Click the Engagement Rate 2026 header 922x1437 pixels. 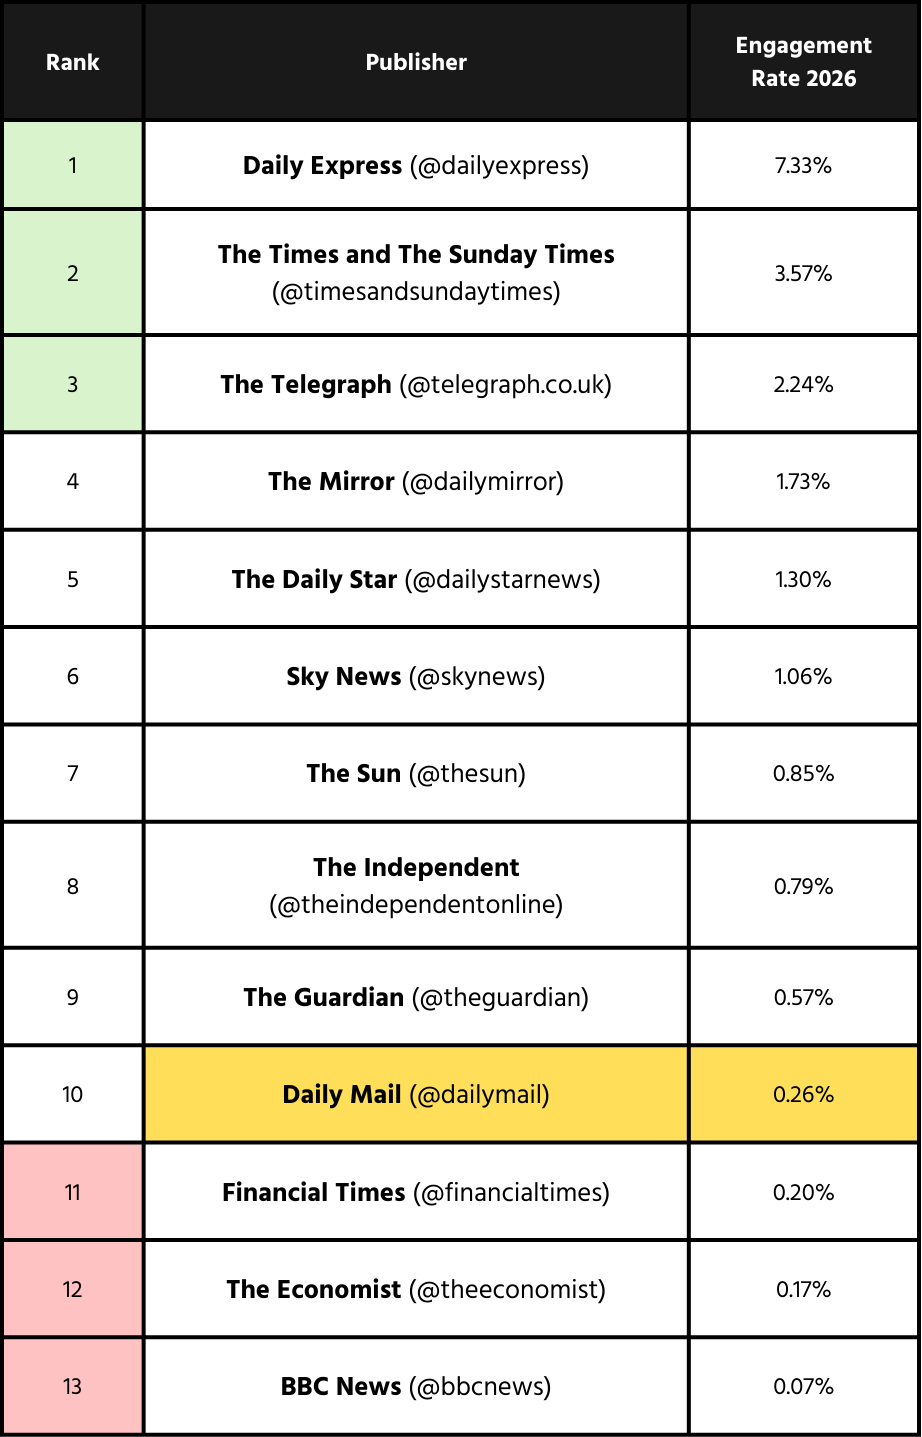[803, 62]
